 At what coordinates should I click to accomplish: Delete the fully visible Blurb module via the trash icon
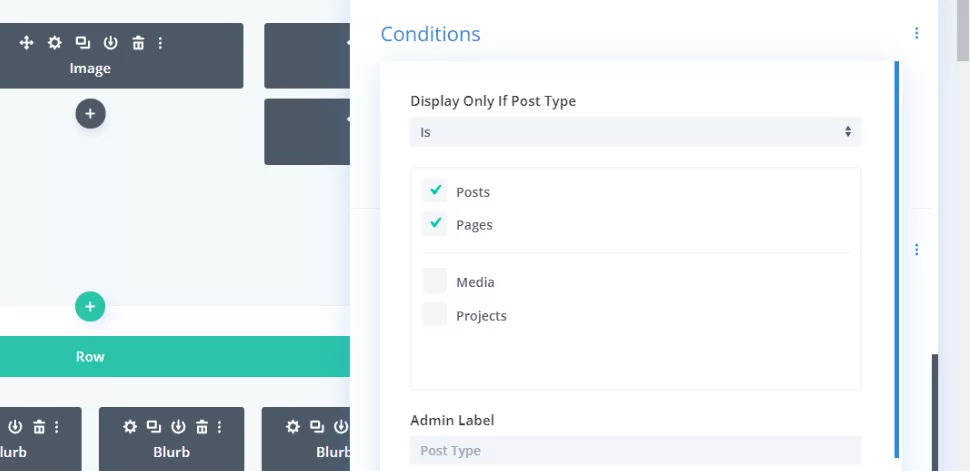point(202,426)
